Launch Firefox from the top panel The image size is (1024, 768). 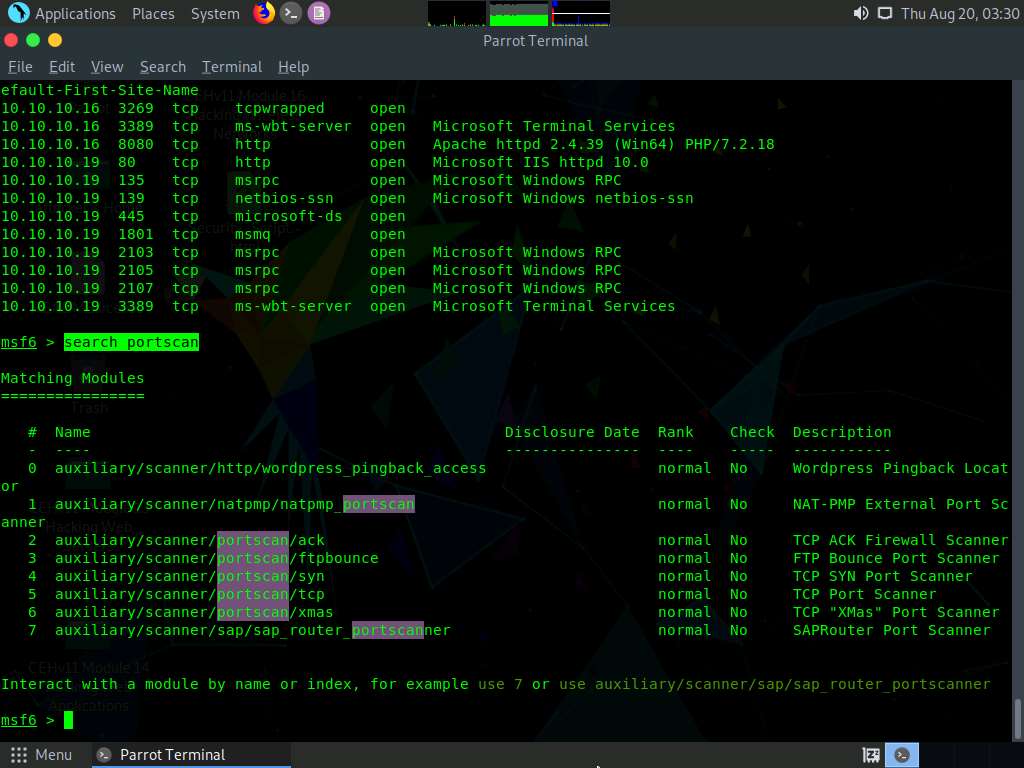pyautogui.click(x=264, y=13)
